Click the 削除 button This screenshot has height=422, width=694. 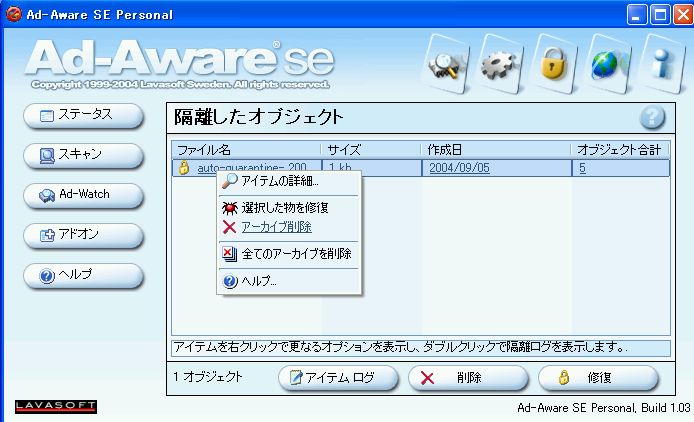pyautogui.click(x=468, y=378)
